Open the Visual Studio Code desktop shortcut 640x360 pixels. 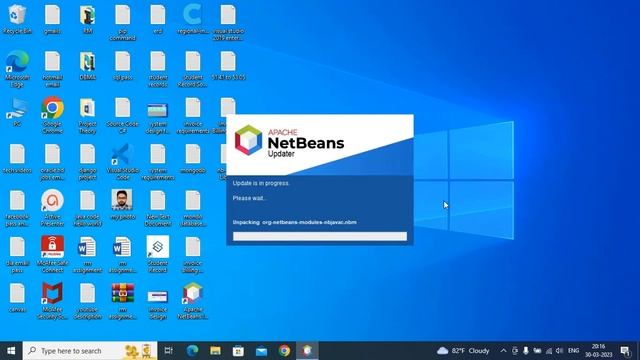pos(122,162)
